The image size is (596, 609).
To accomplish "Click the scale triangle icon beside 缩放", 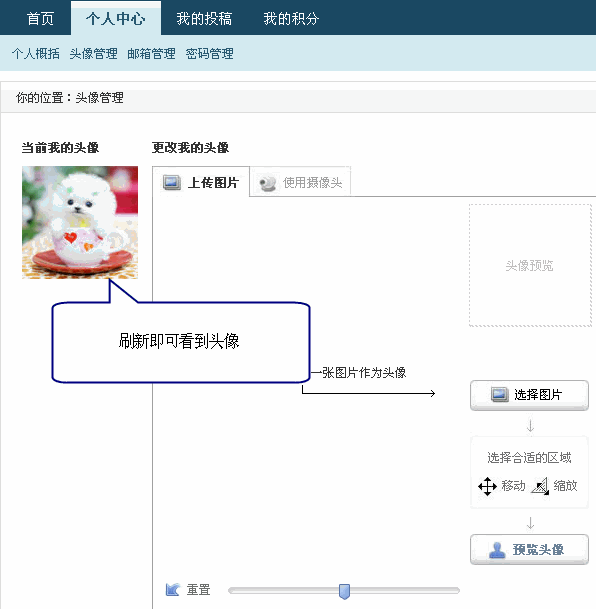I will point(540,486).
